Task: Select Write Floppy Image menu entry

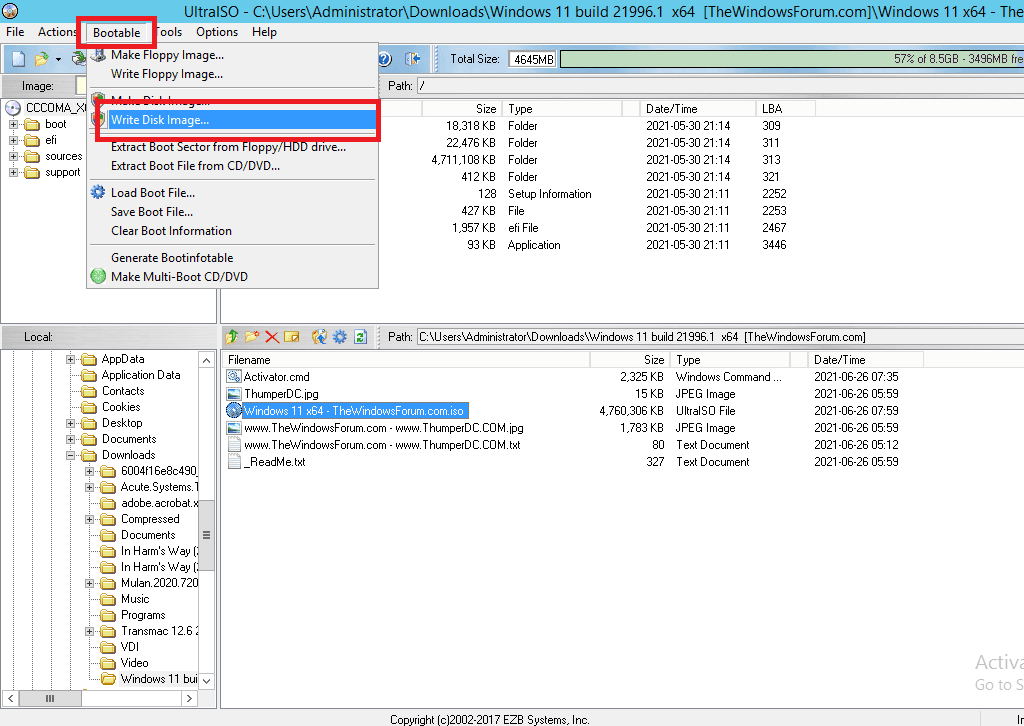Action: tap(232, 74)
